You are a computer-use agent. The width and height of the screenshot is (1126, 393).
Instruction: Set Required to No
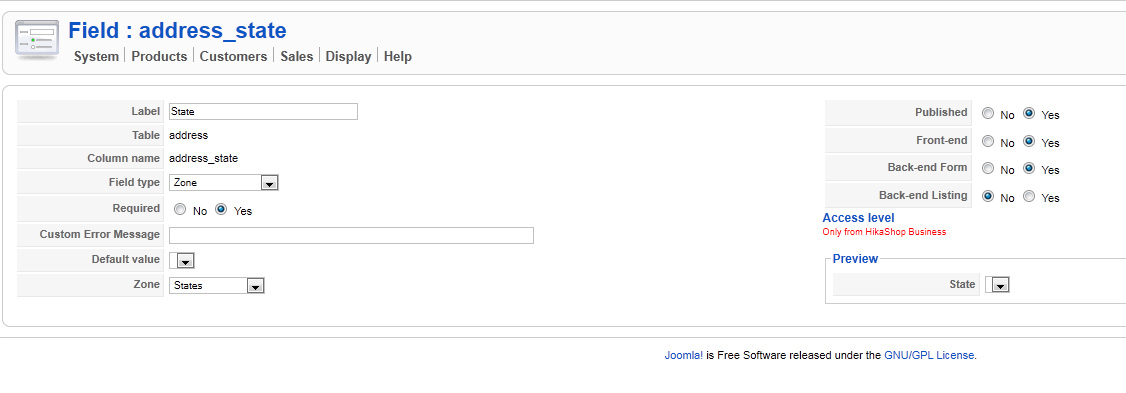(180, 210)
